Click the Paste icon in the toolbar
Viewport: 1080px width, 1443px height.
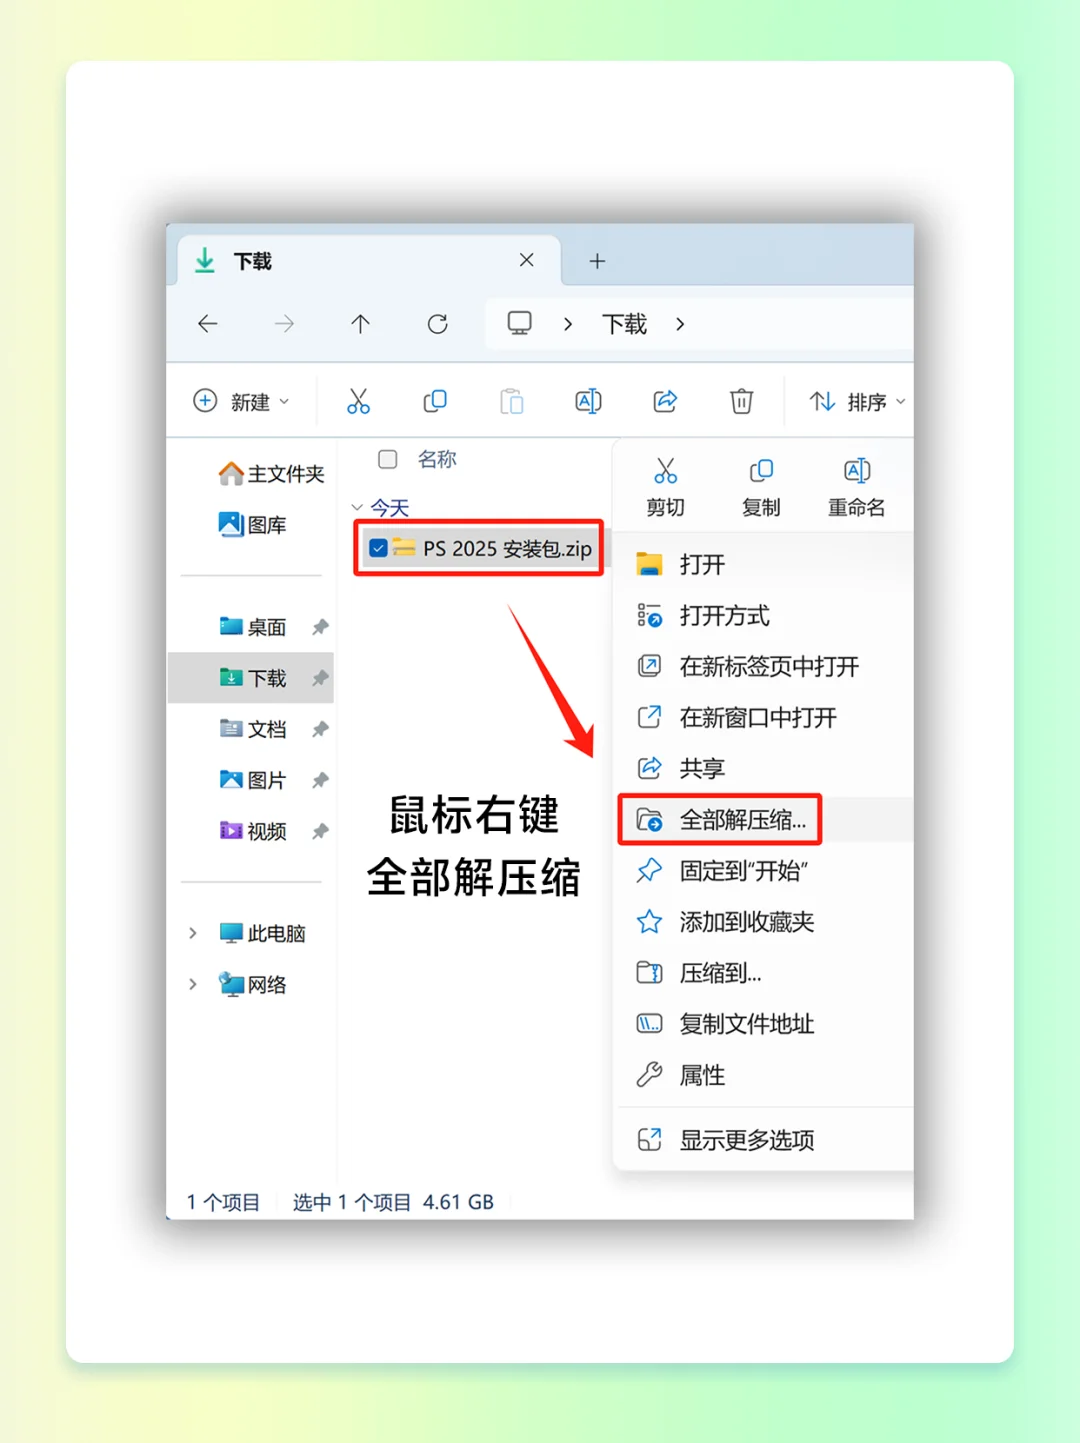click(512, 401)
